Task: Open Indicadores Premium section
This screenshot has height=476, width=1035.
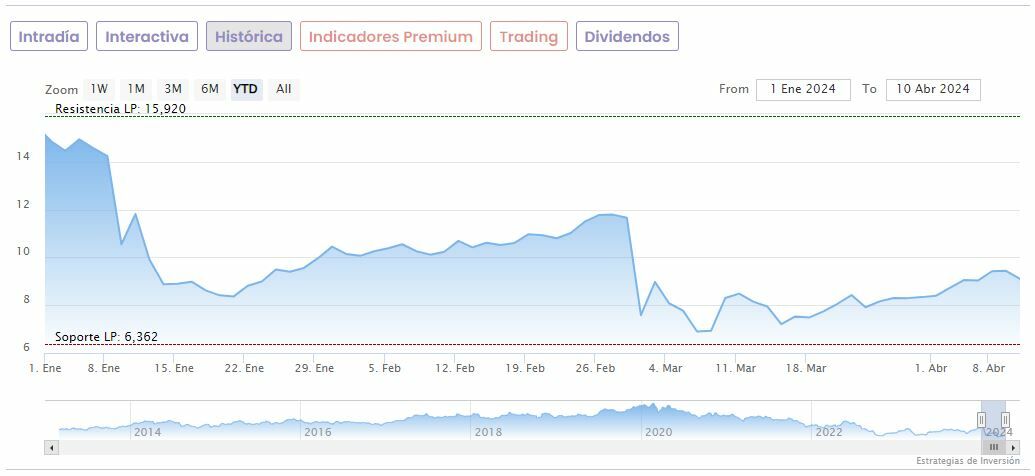Action: click(390, 37)
